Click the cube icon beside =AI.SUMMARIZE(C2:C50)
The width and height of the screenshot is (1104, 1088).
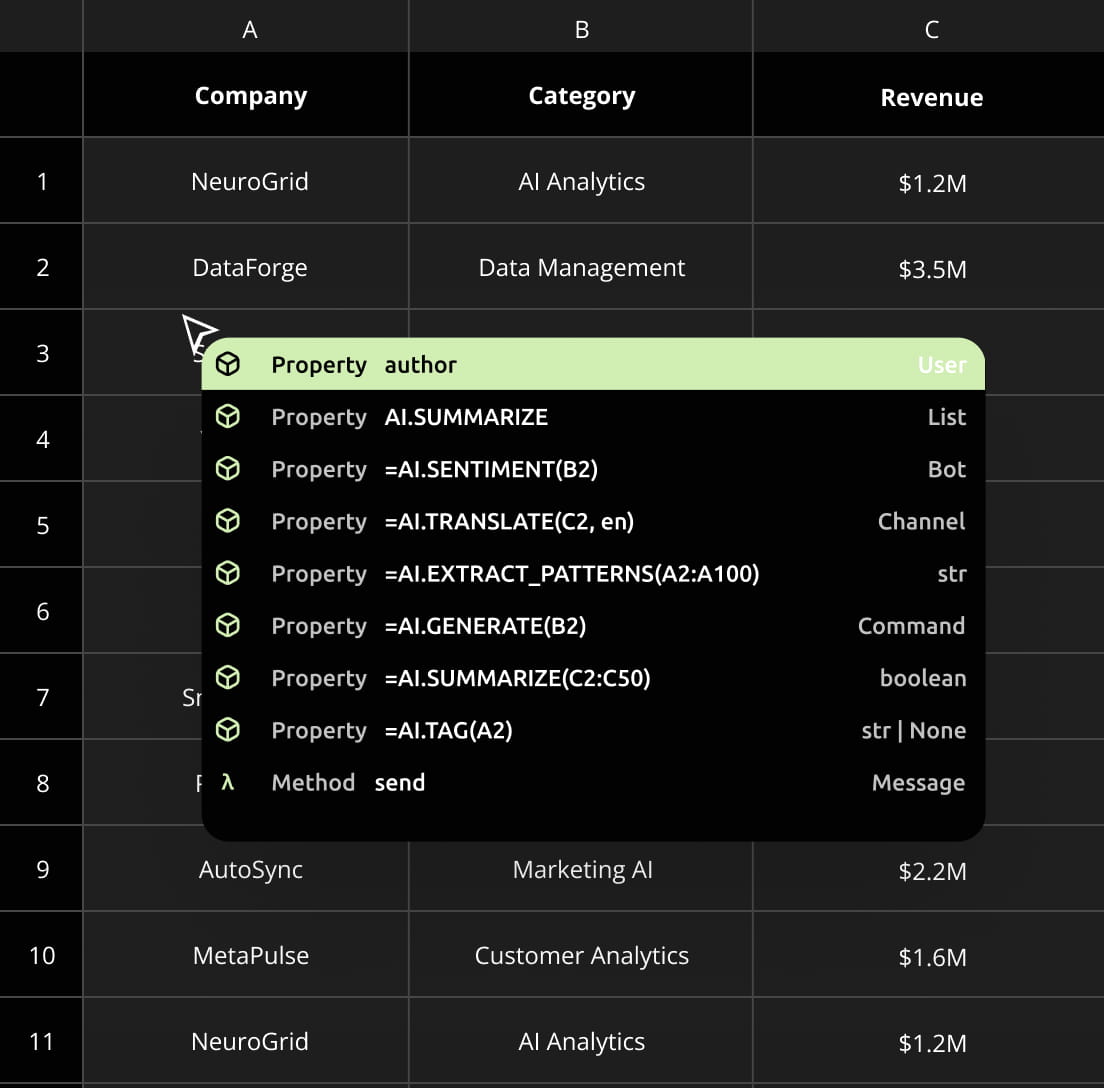click(227, 677)
